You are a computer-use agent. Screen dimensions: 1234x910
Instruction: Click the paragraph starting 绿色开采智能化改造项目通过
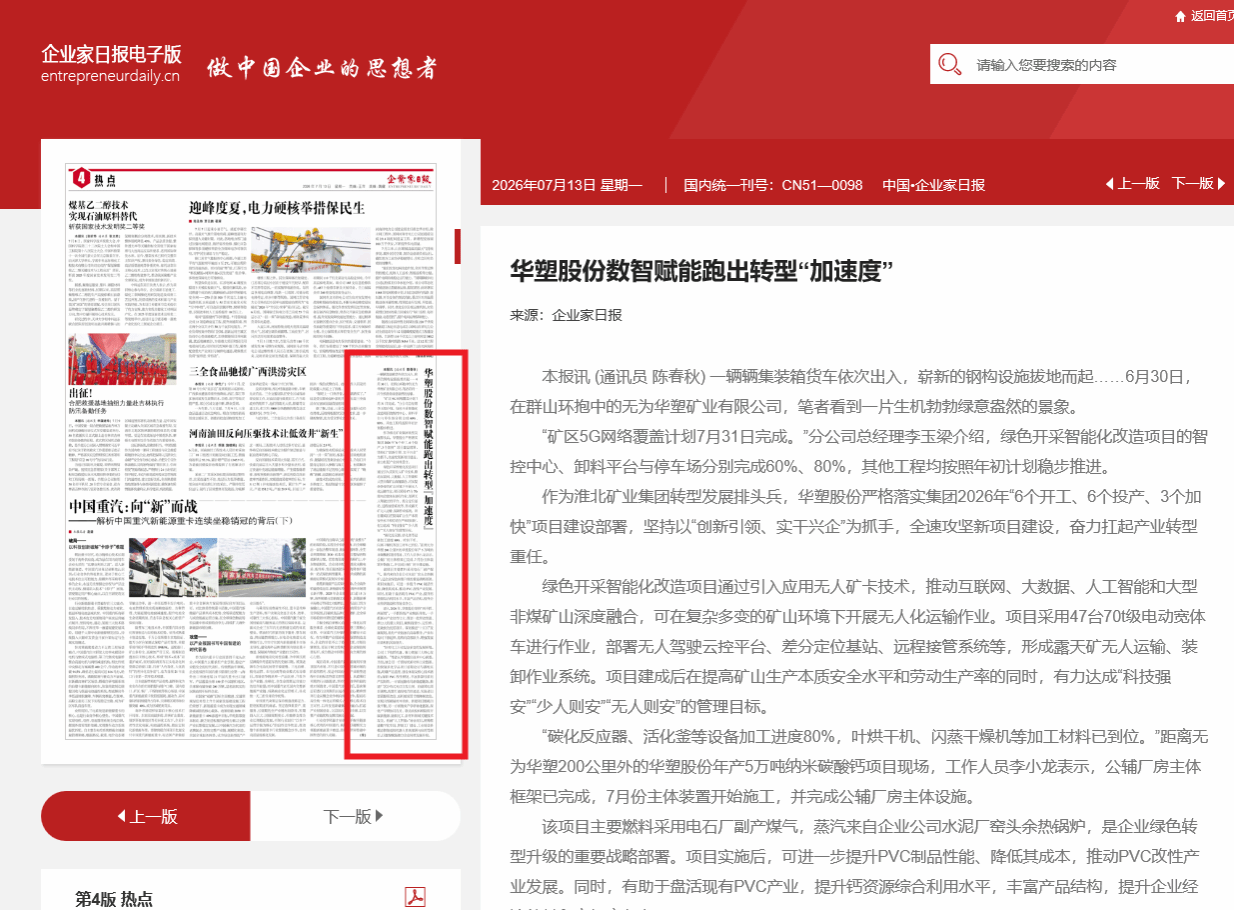858,646
